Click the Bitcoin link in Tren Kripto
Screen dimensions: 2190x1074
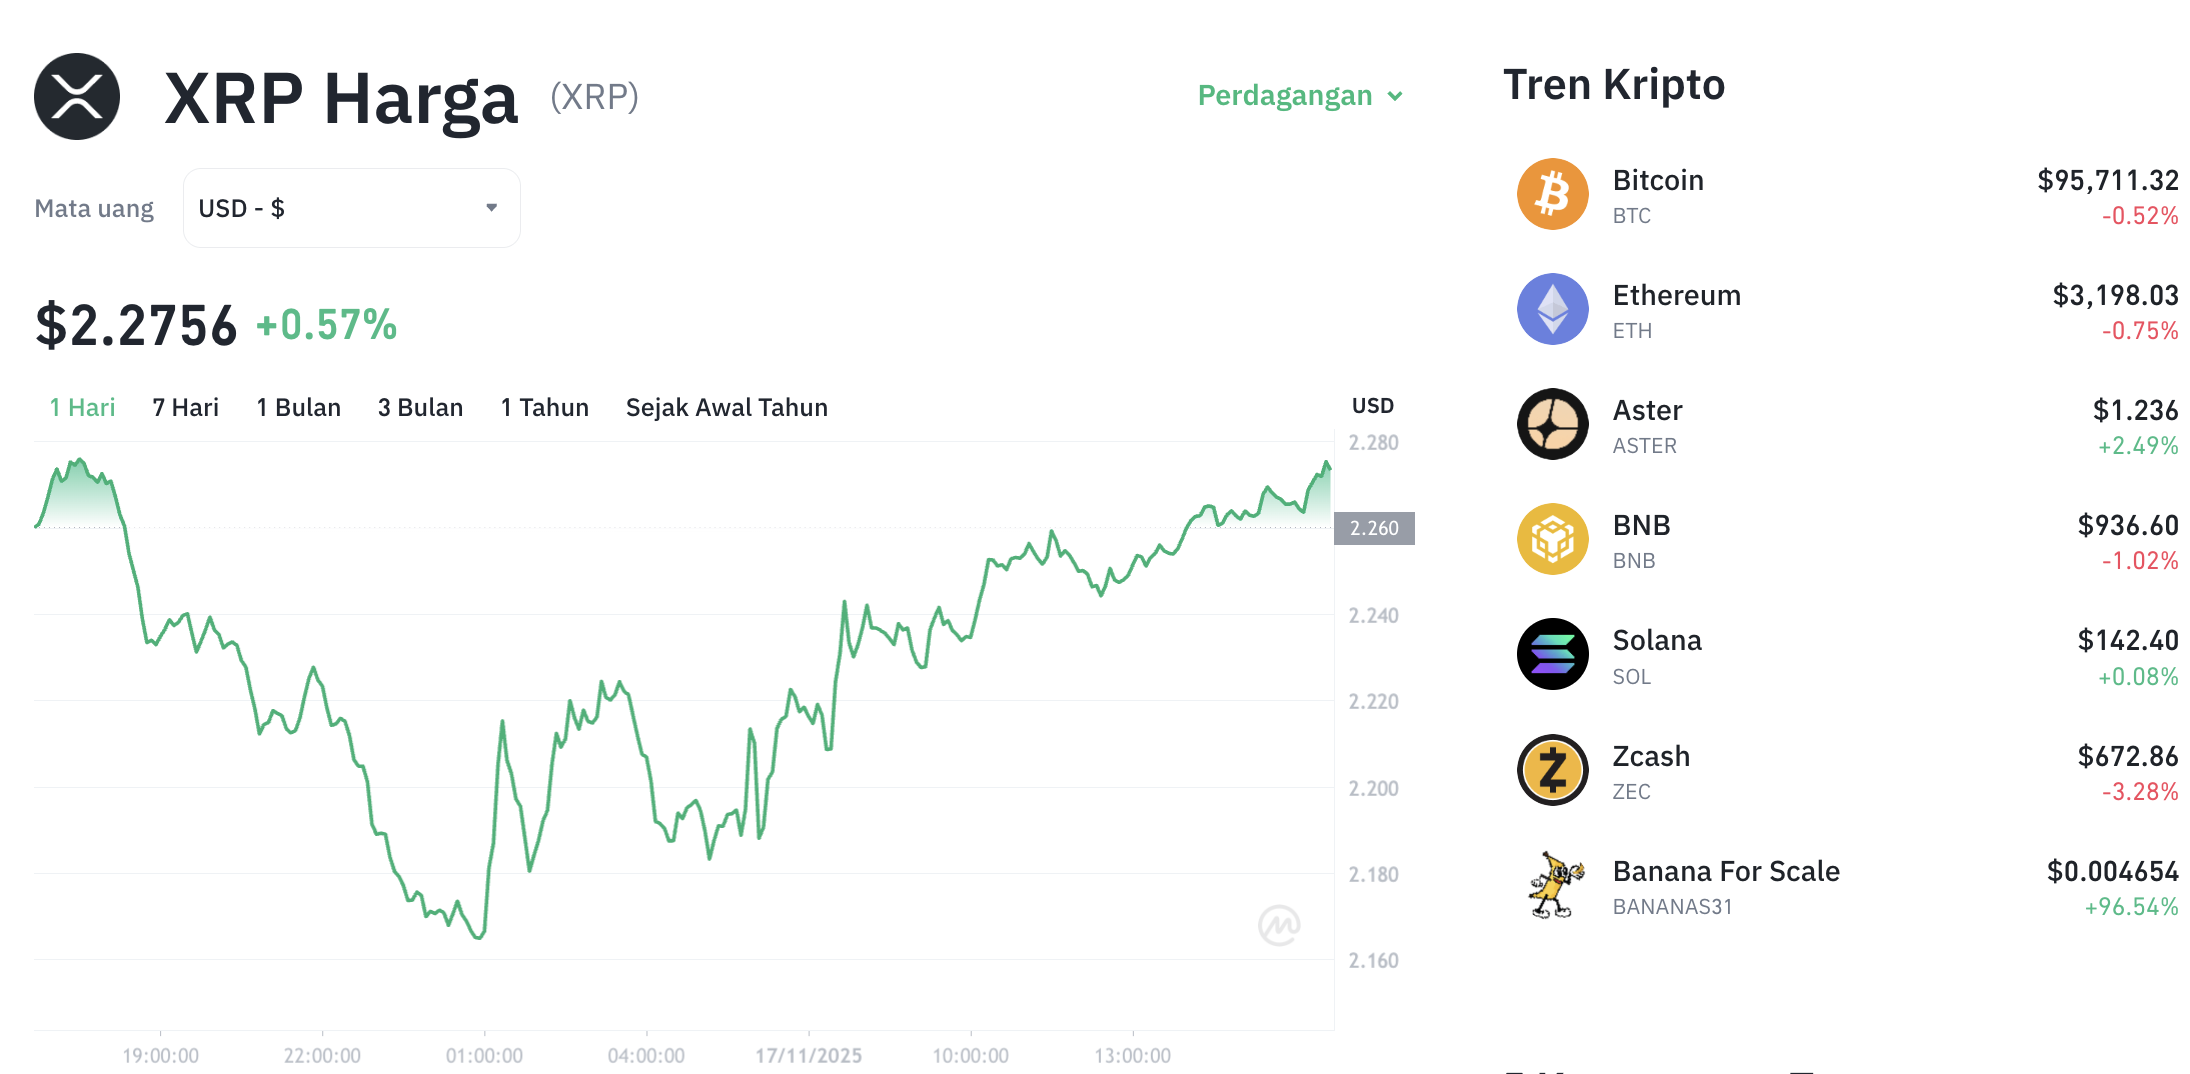tap(1657, 180)
